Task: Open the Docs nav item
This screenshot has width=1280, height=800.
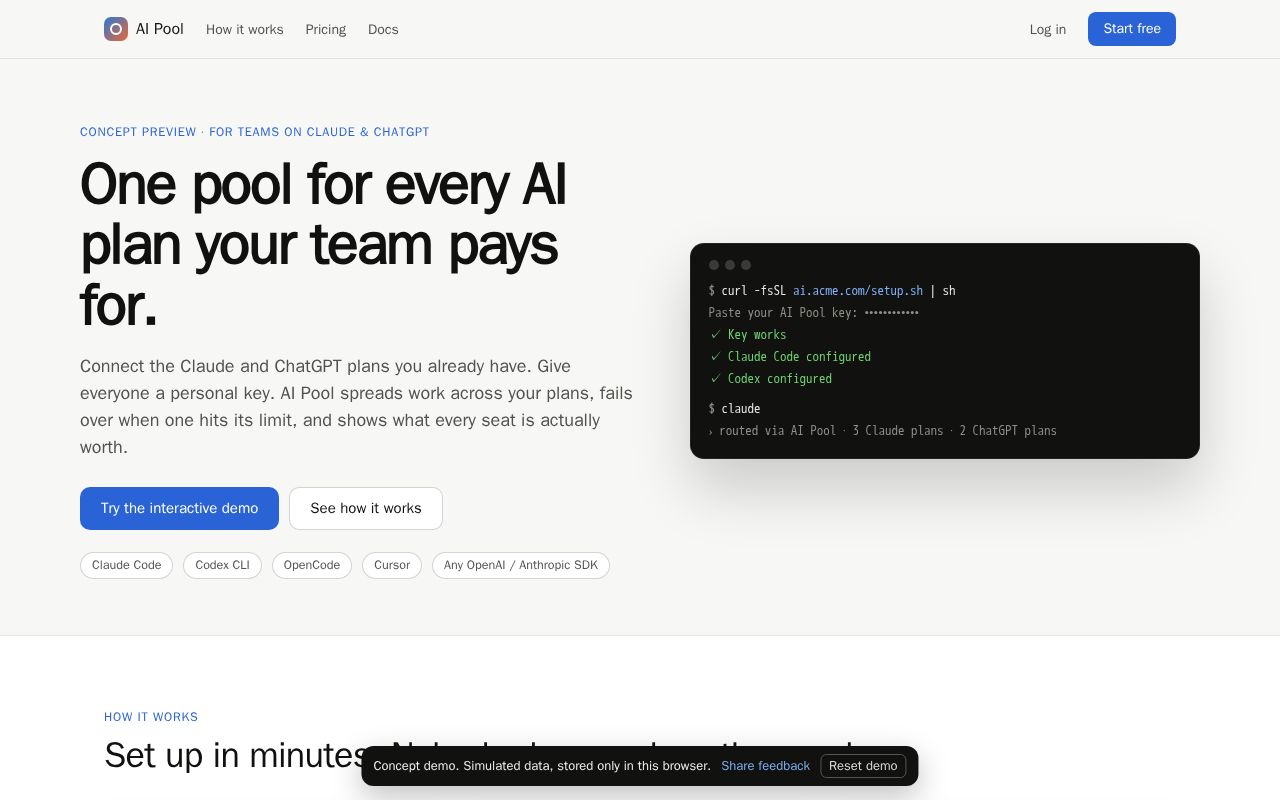Action: [383, 29]
